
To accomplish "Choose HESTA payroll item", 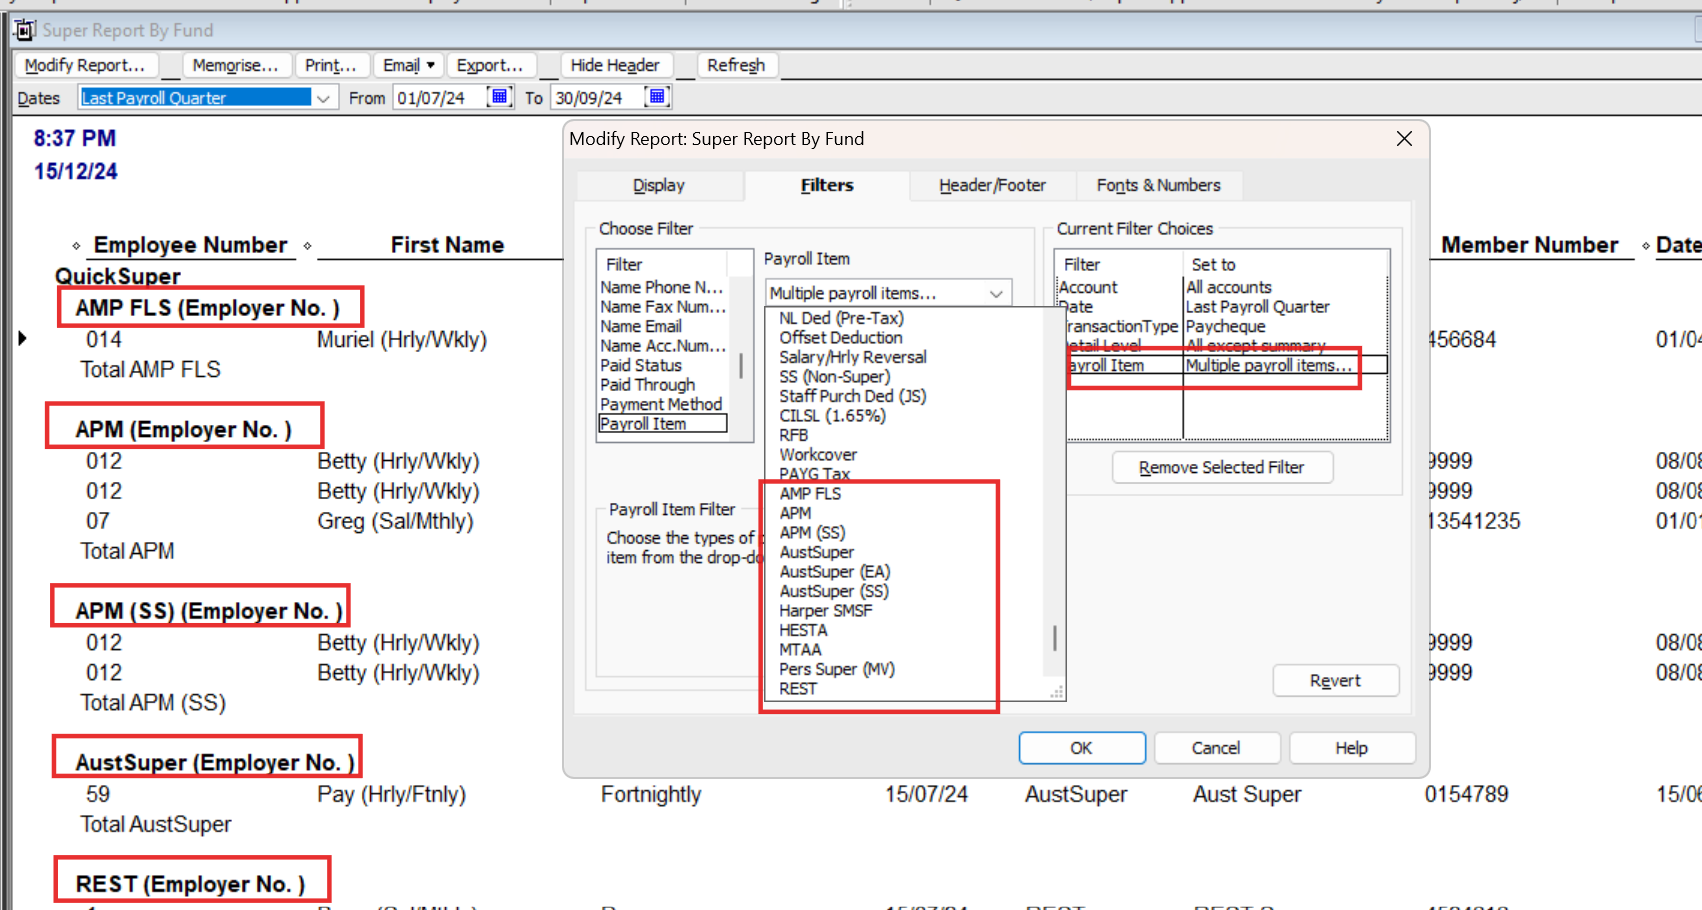I will (803, 631).
